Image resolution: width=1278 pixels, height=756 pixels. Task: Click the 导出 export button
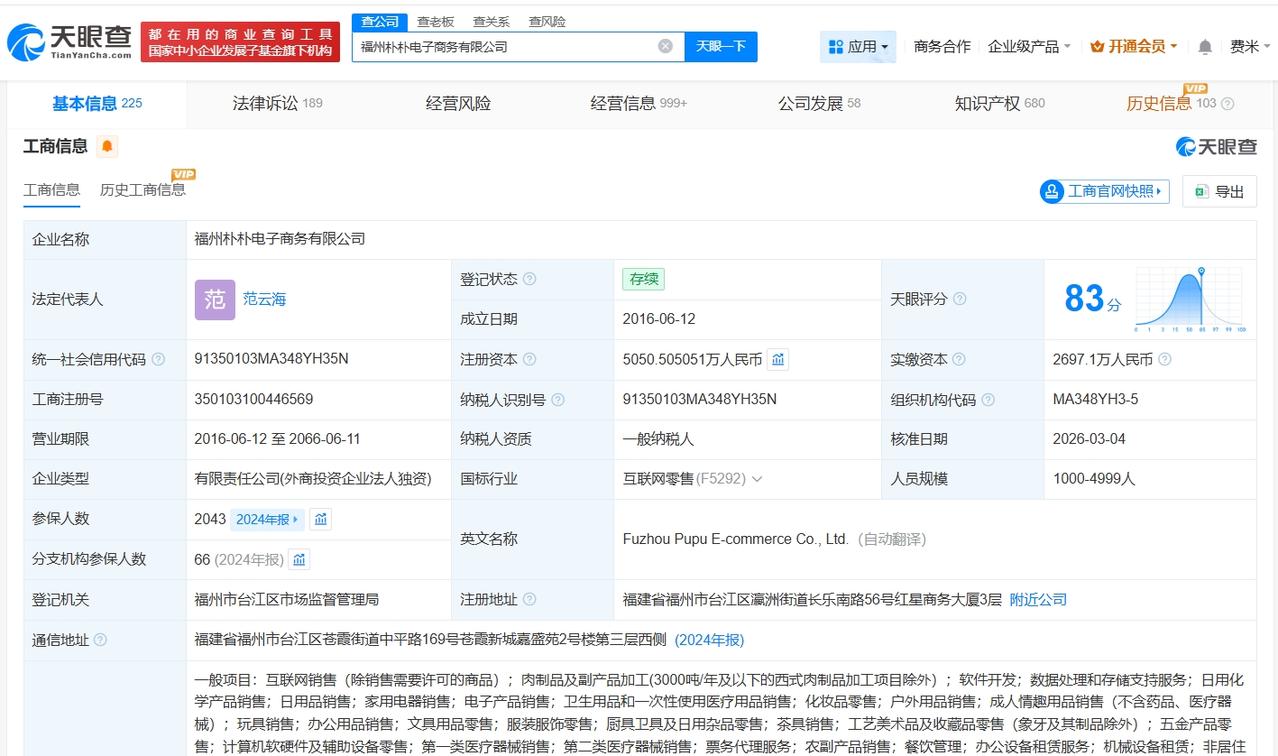coord(1220,191)
